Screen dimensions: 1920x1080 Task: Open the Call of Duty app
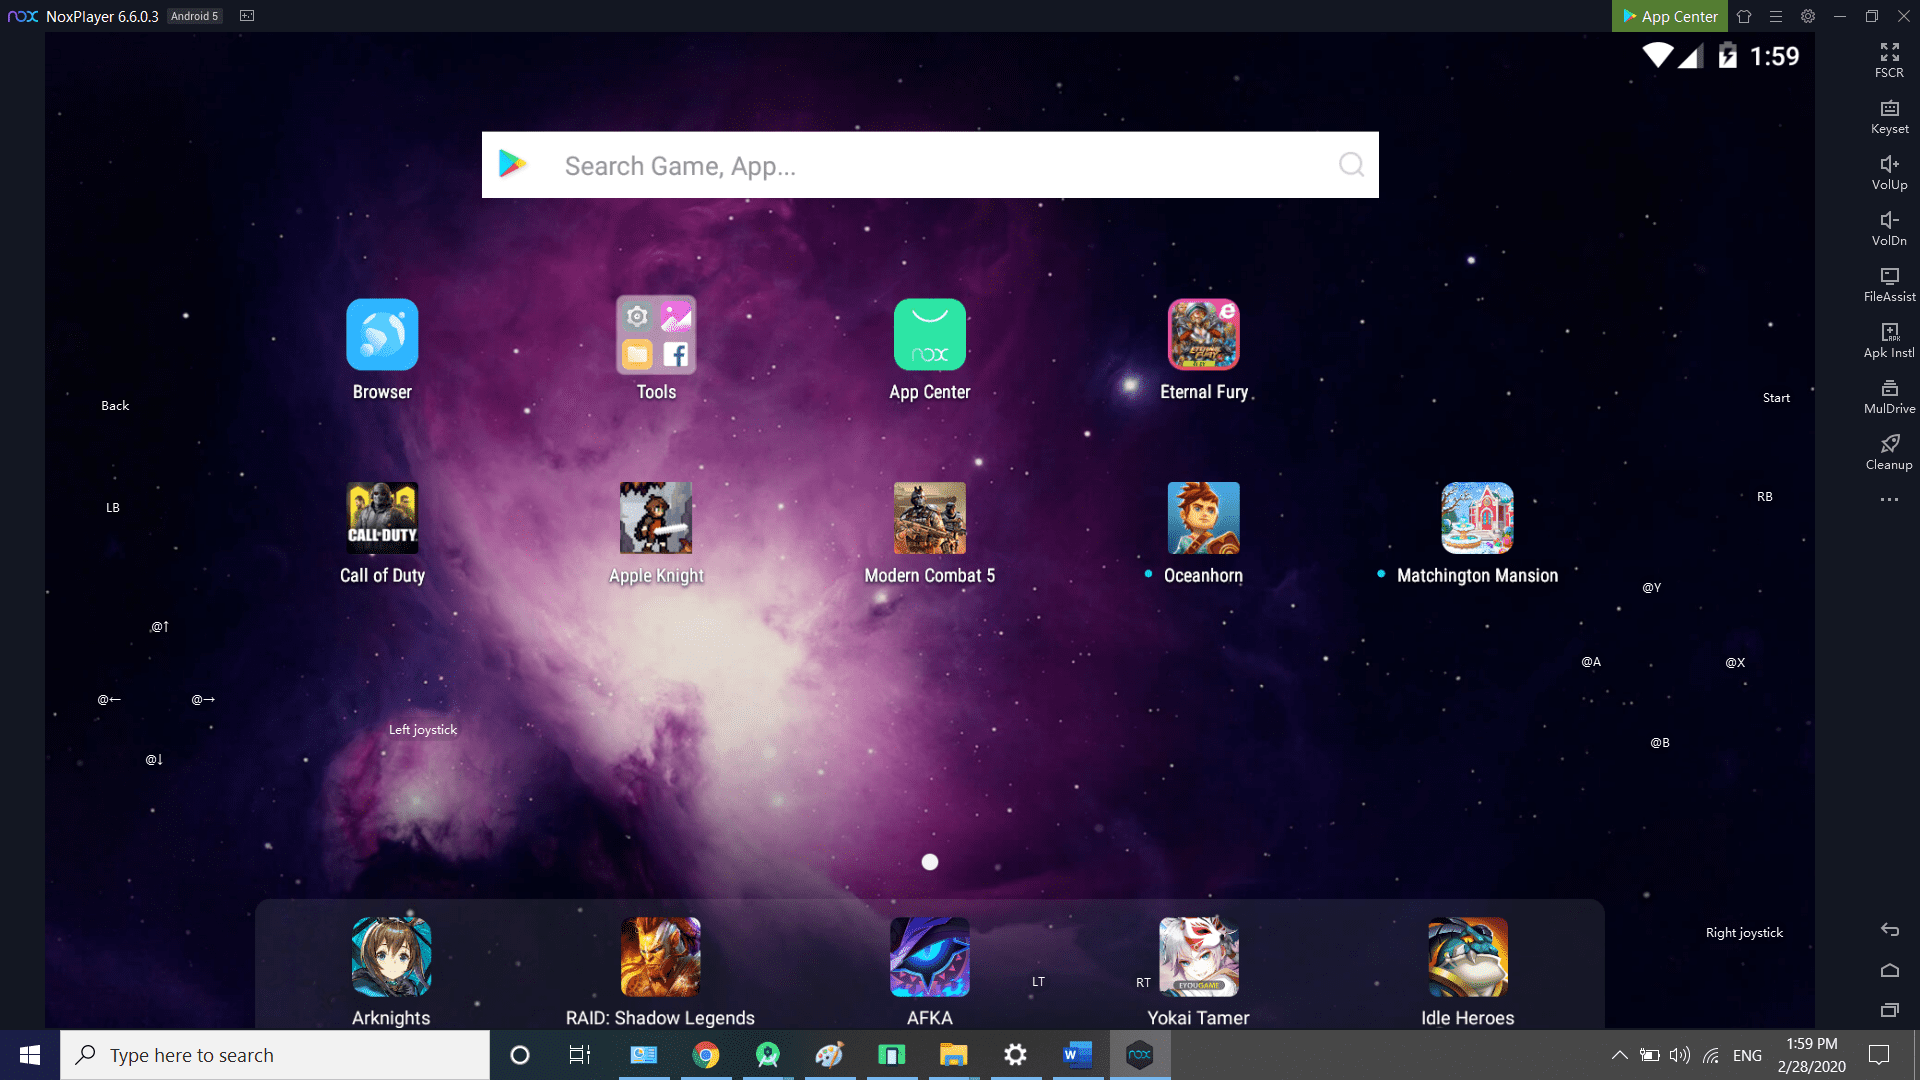382,517
